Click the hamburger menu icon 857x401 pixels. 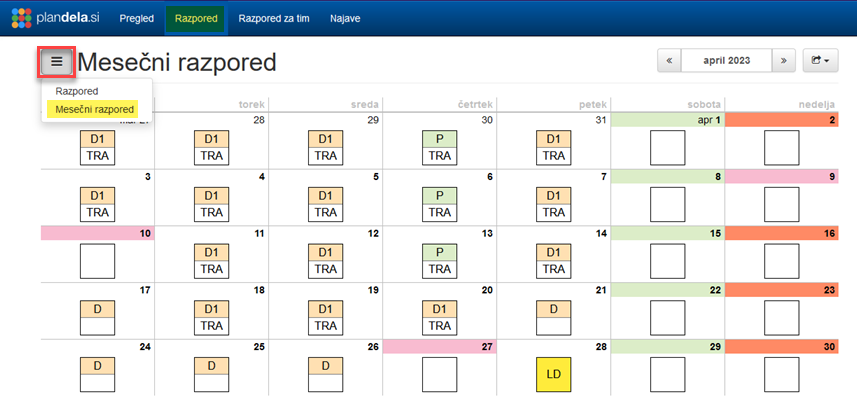pyautogui.click(x=57, y=62)
